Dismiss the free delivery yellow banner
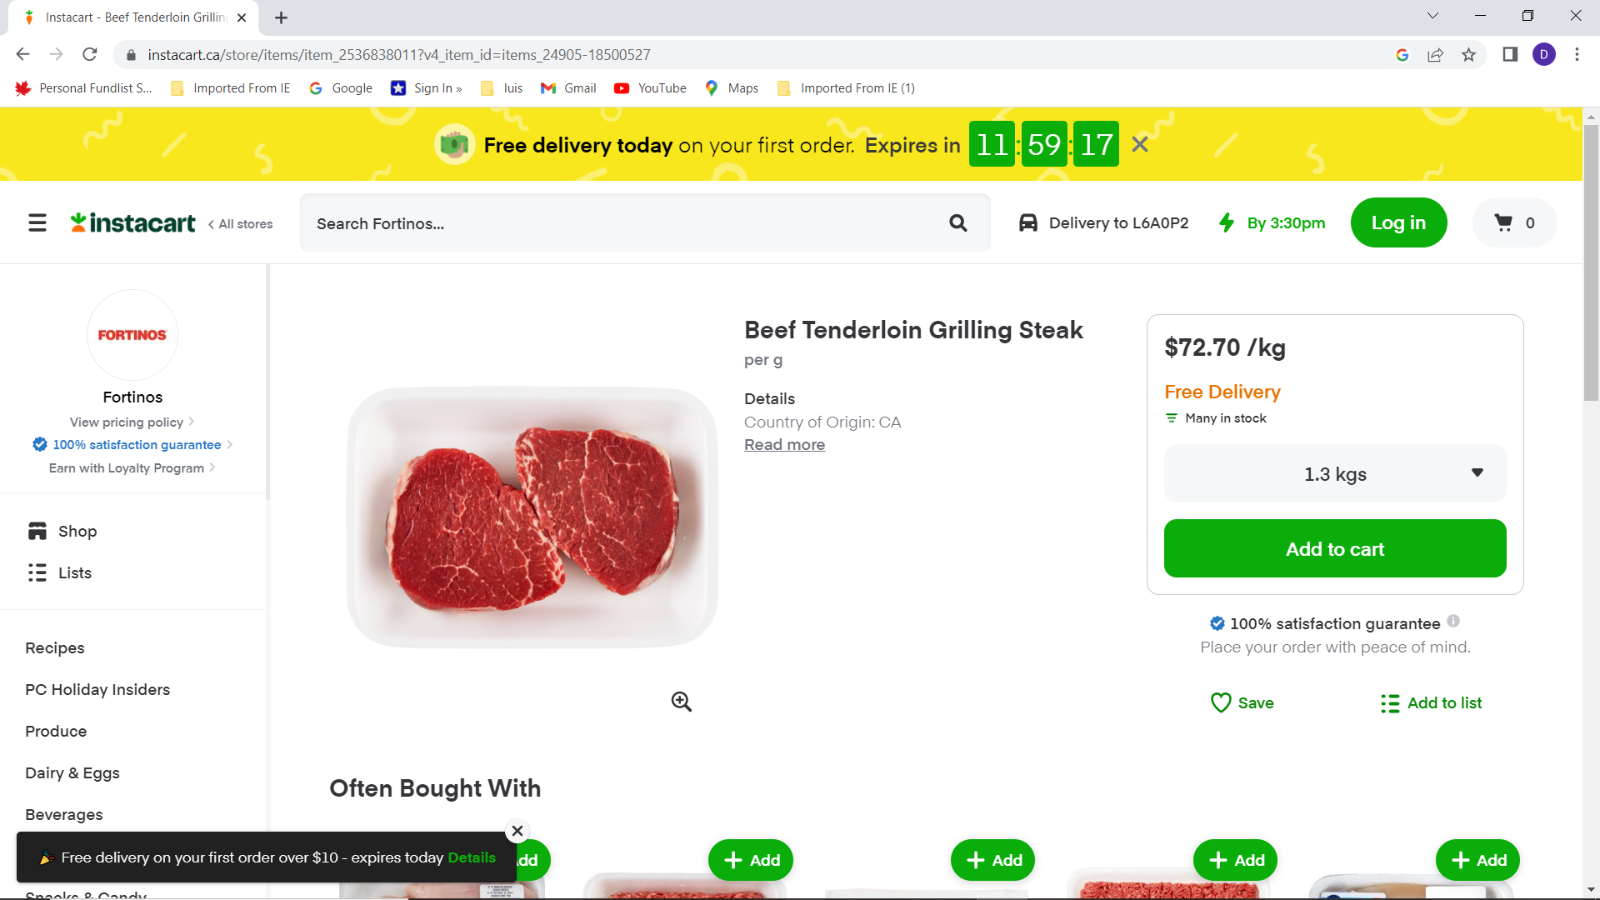The width and height of the screenshot is (1600, 900). [1140, 145]
